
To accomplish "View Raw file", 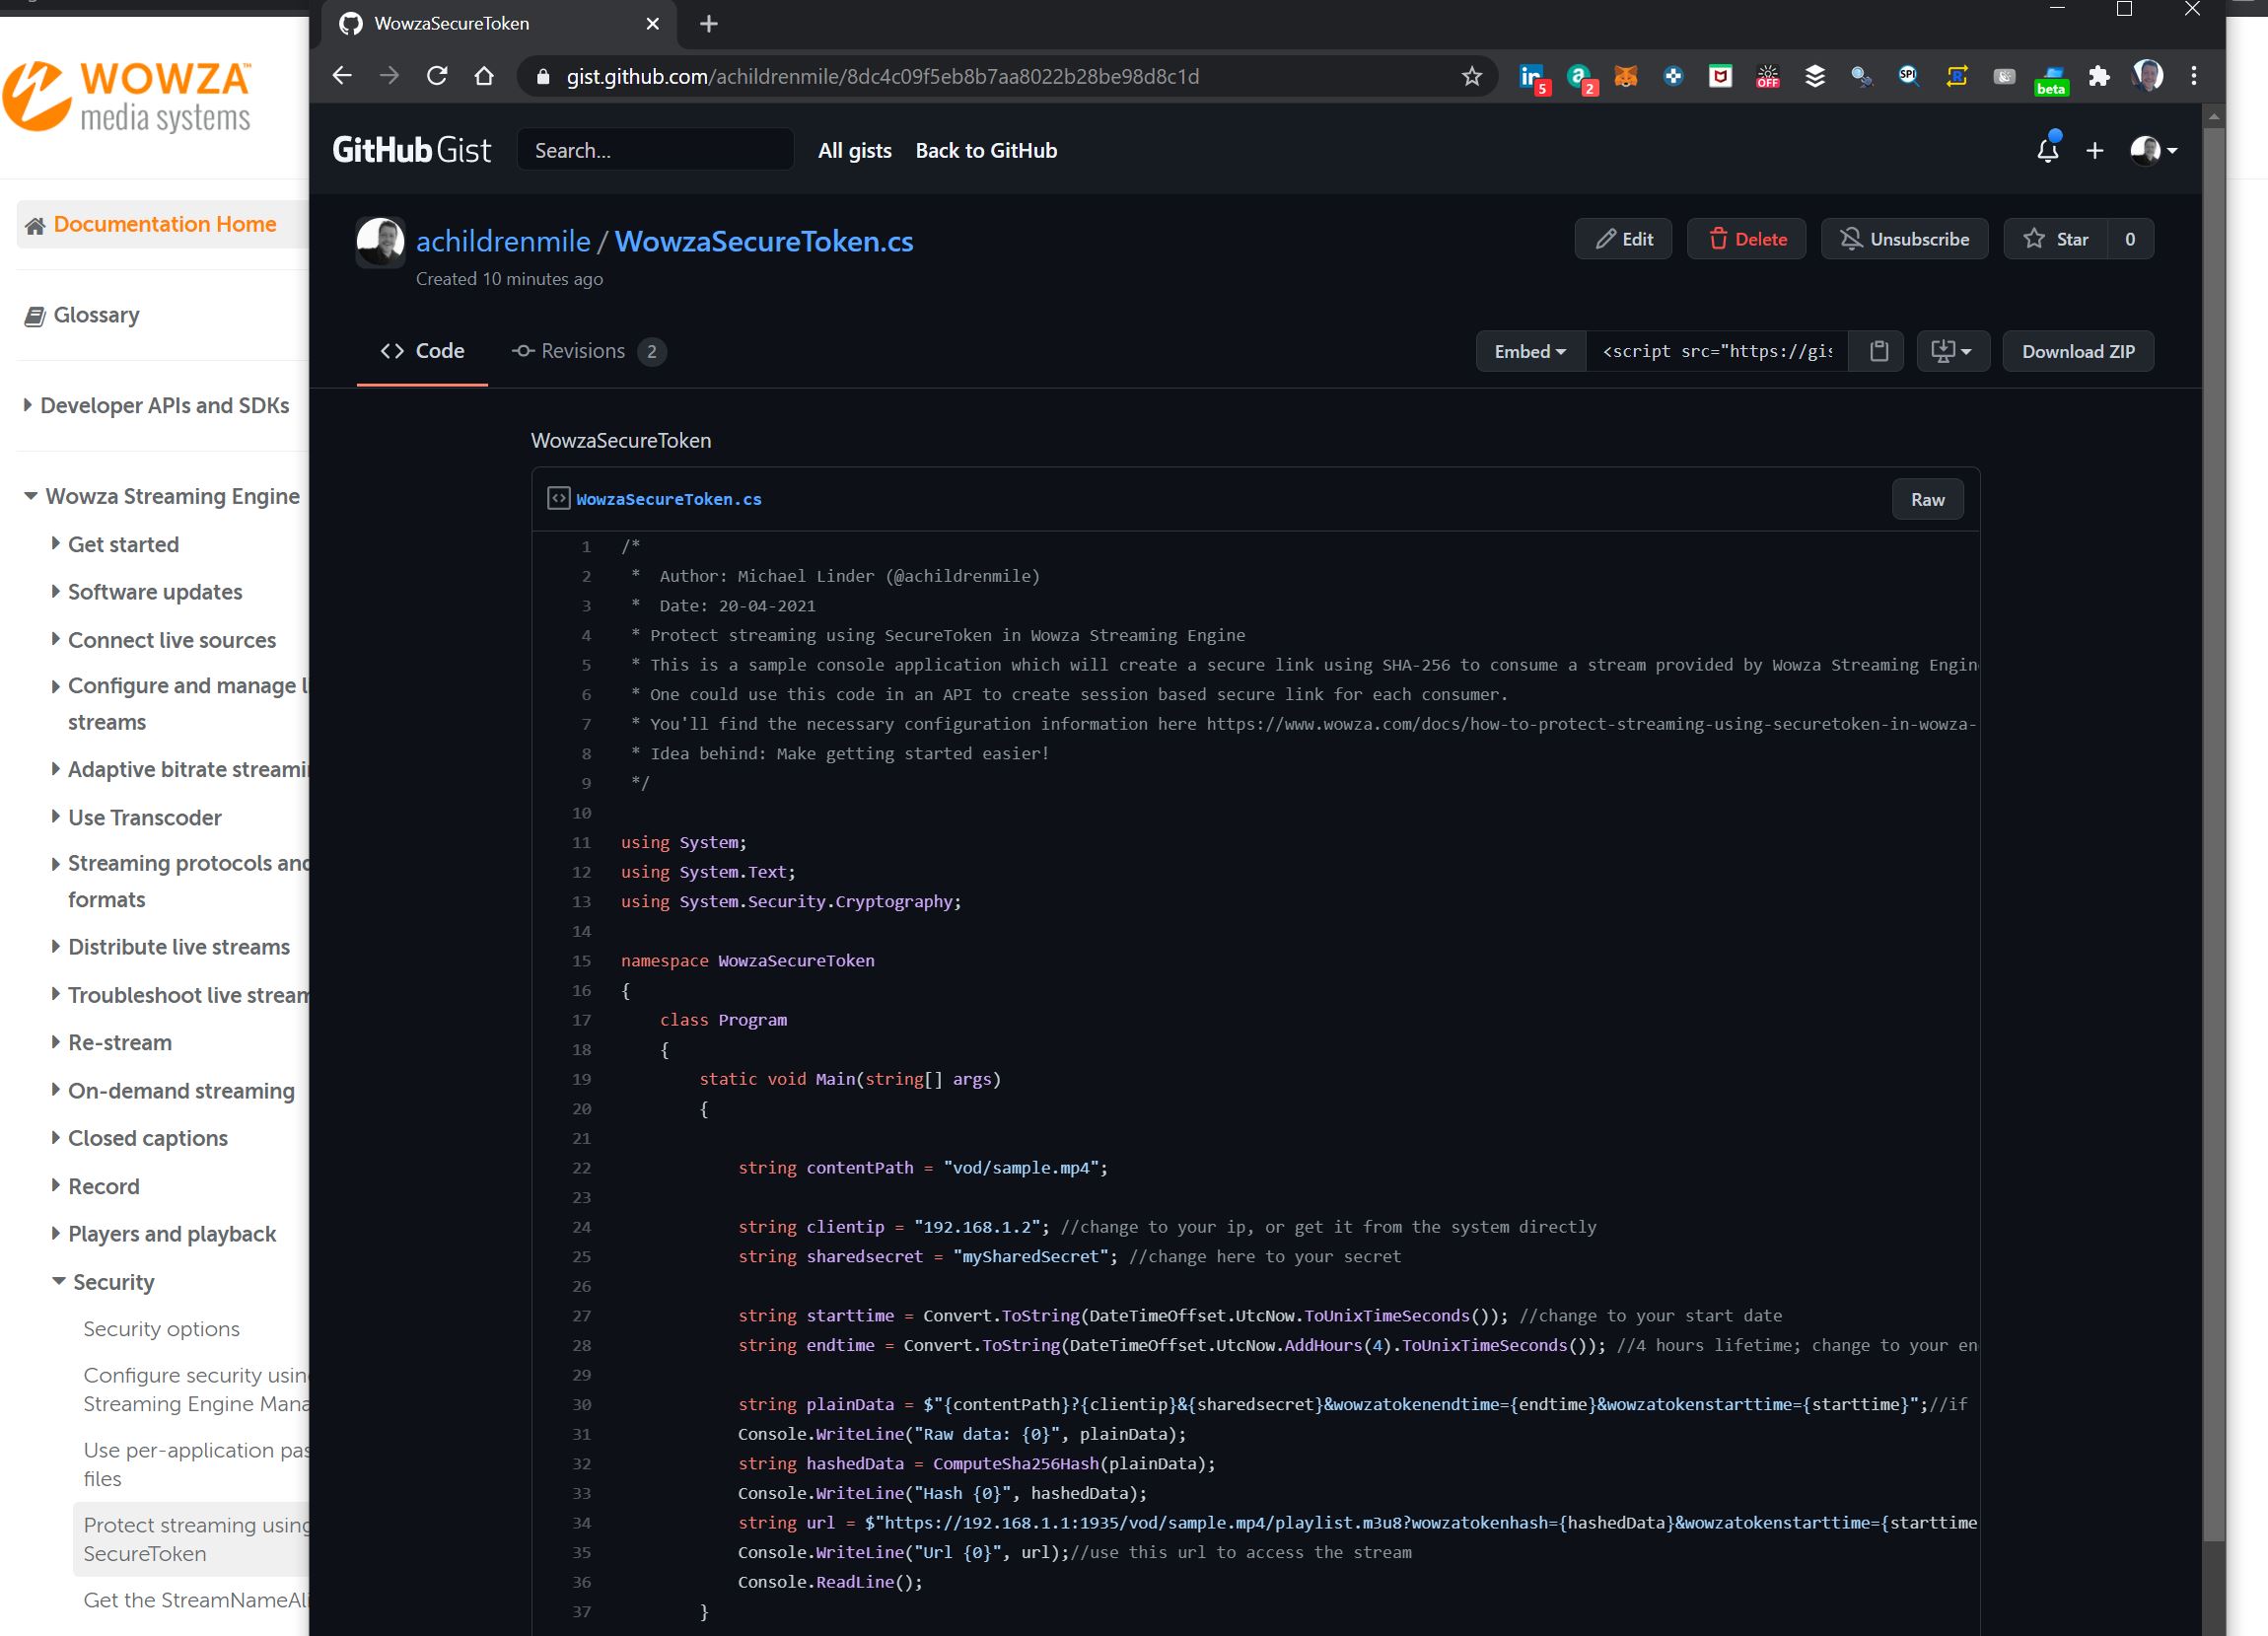I will point(1927,499).
